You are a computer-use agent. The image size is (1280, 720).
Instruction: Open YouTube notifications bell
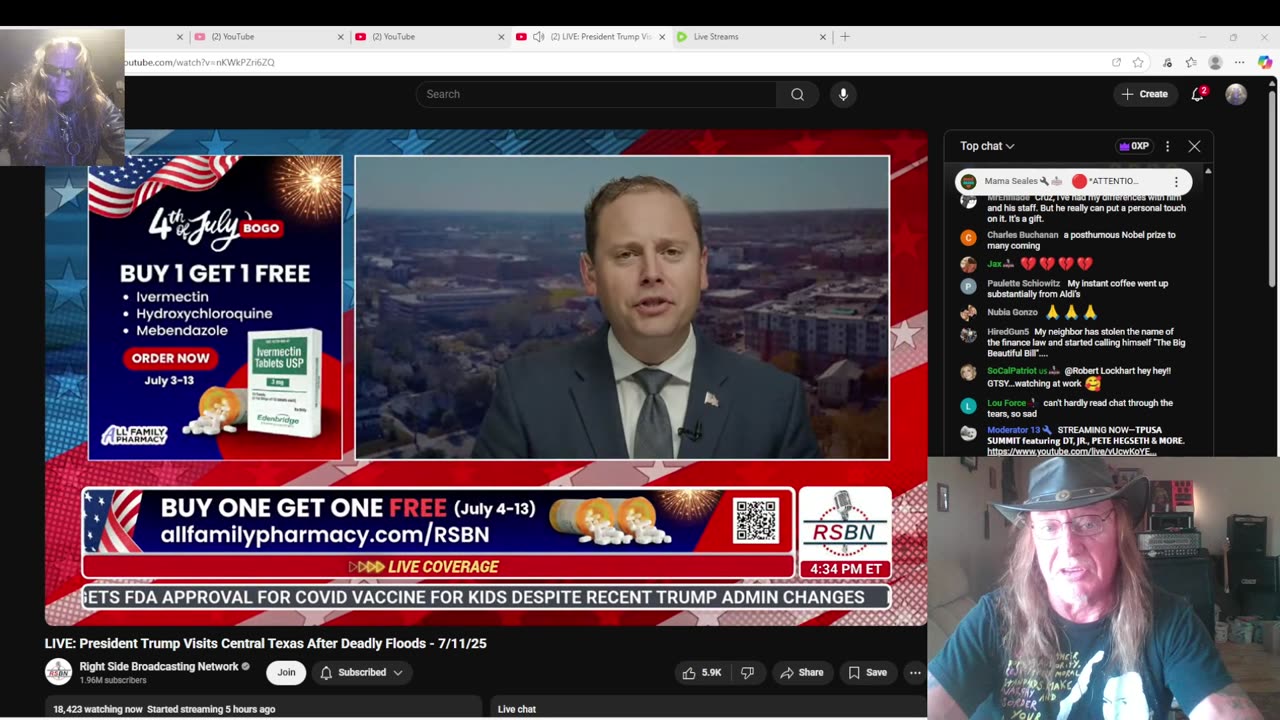pos(1198,94)
